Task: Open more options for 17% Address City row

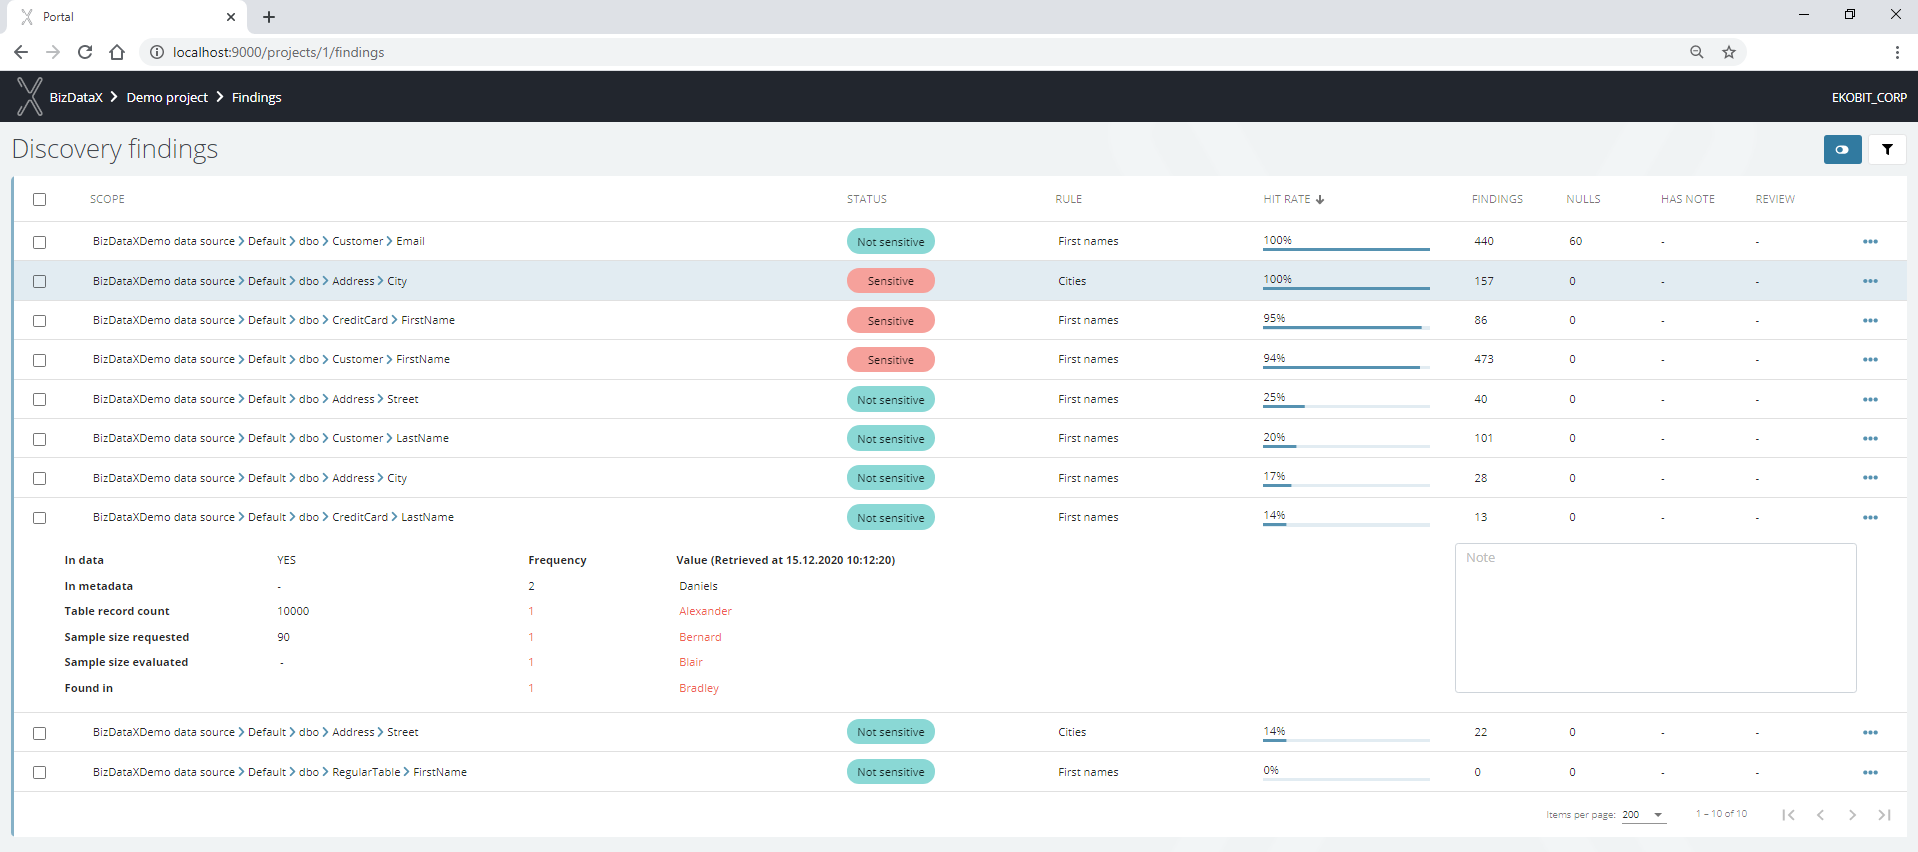Action: (x=1870, y=478)
